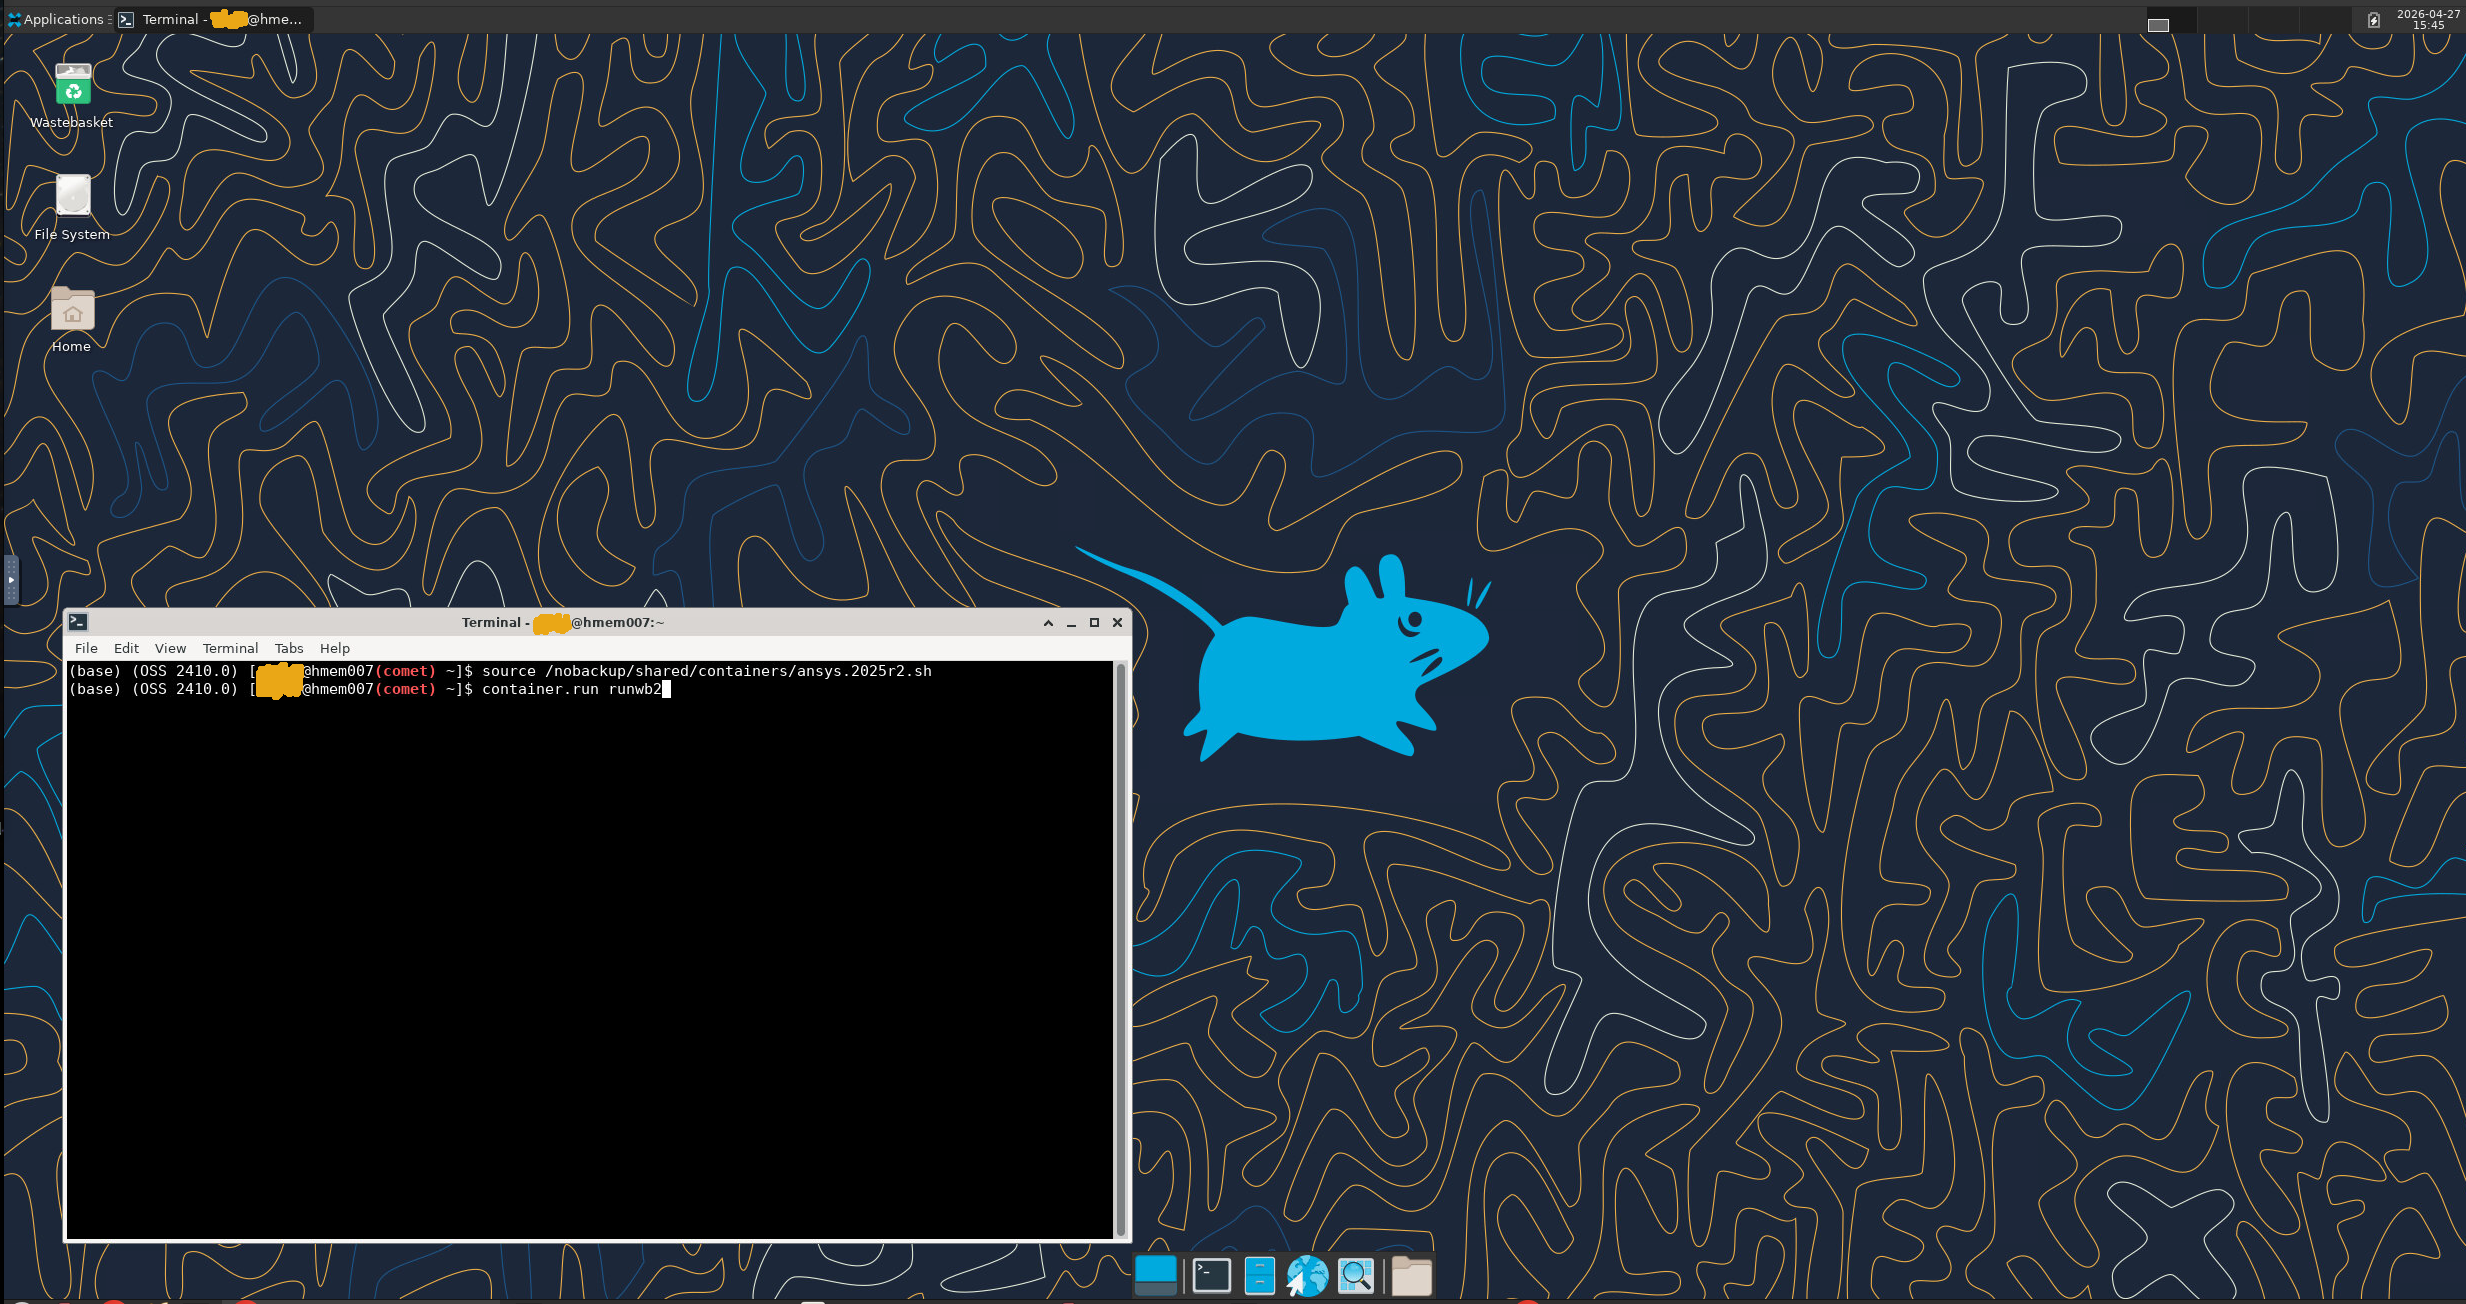
Task: Roll up the Terminal window with the shade arrow
Action: 1048,622
